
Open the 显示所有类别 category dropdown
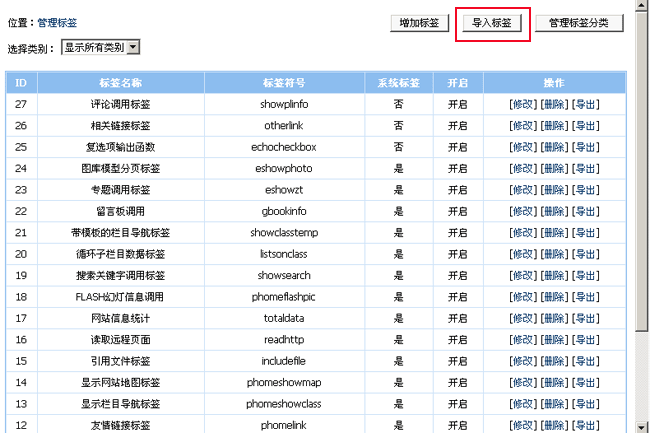[101, 47]
